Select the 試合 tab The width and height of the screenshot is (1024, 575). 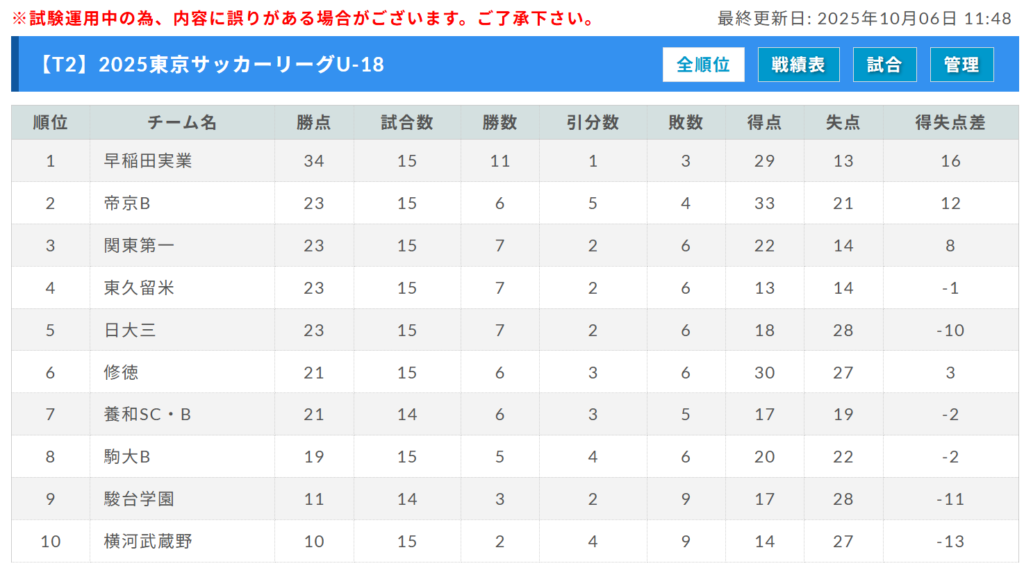pos(884,65)
